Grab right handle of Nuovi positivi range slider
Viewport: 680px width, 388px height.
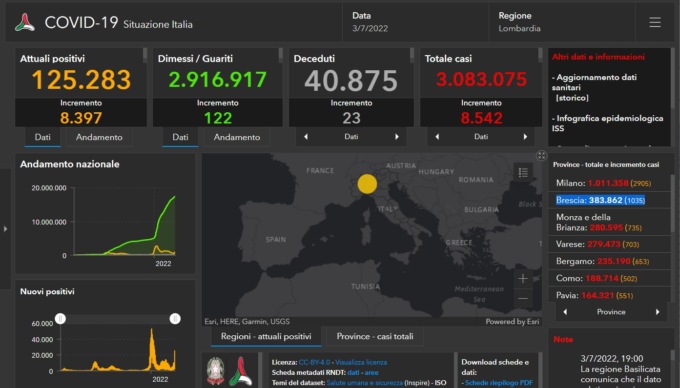pos(175,319)
